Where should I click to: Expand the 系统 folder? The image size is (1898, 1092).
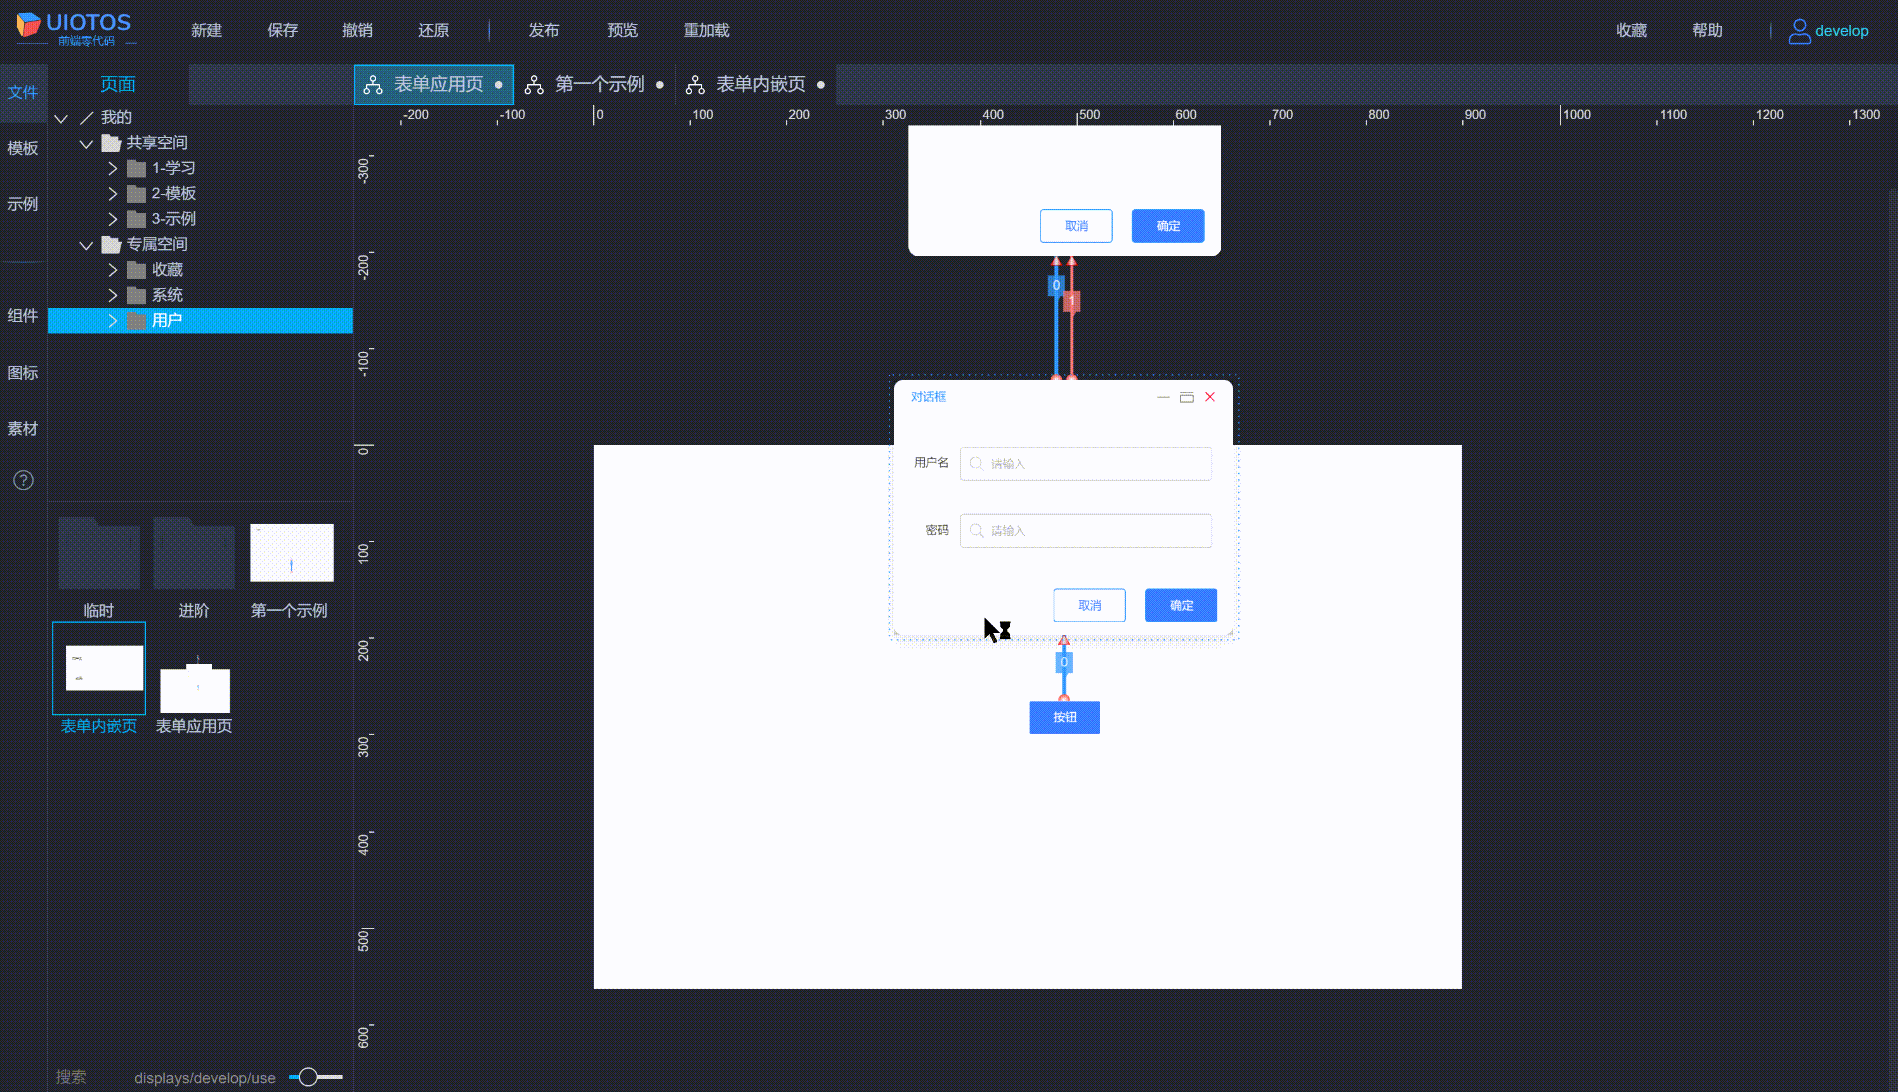112,295
